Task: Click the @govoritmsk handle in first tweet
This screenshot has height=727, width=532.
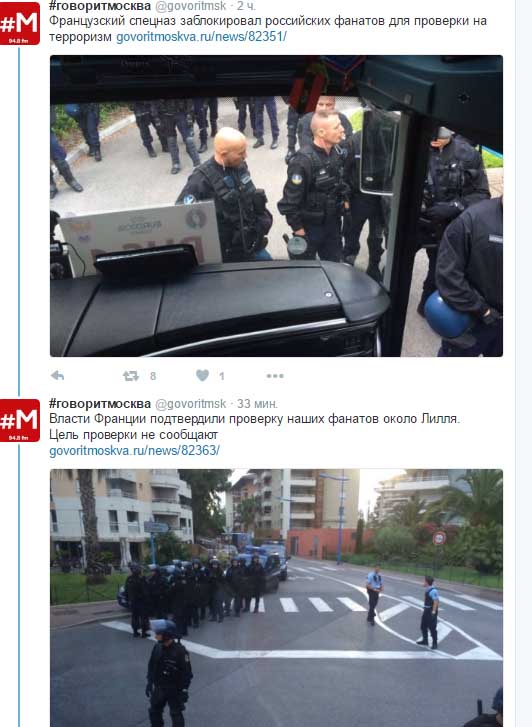Action: pyautogui.click(x=191, y=6)
